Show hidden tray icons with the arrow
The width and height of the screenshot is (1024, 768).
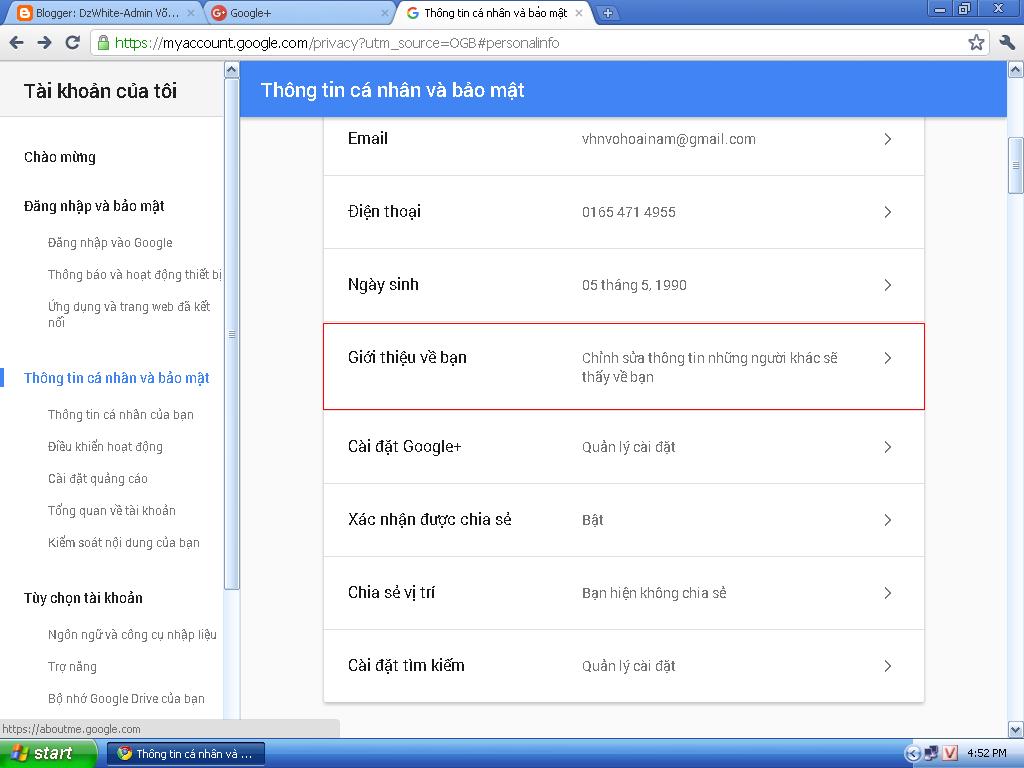click(912, 754)
